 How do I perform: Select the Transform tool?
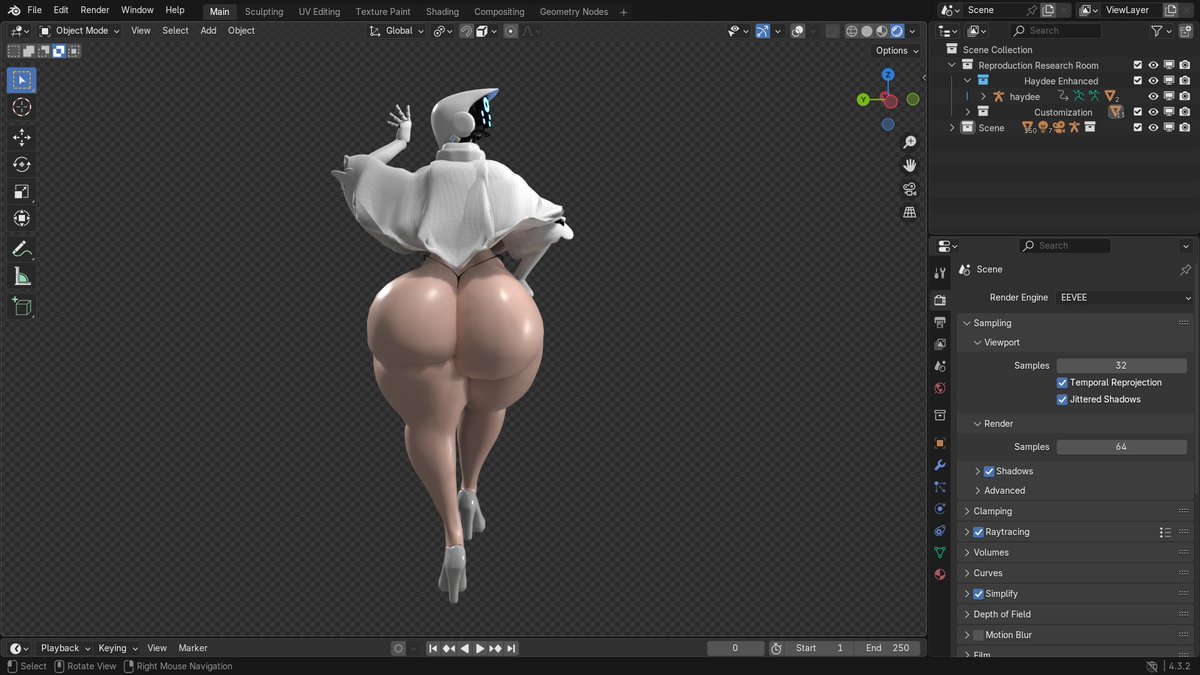point(22,218)
